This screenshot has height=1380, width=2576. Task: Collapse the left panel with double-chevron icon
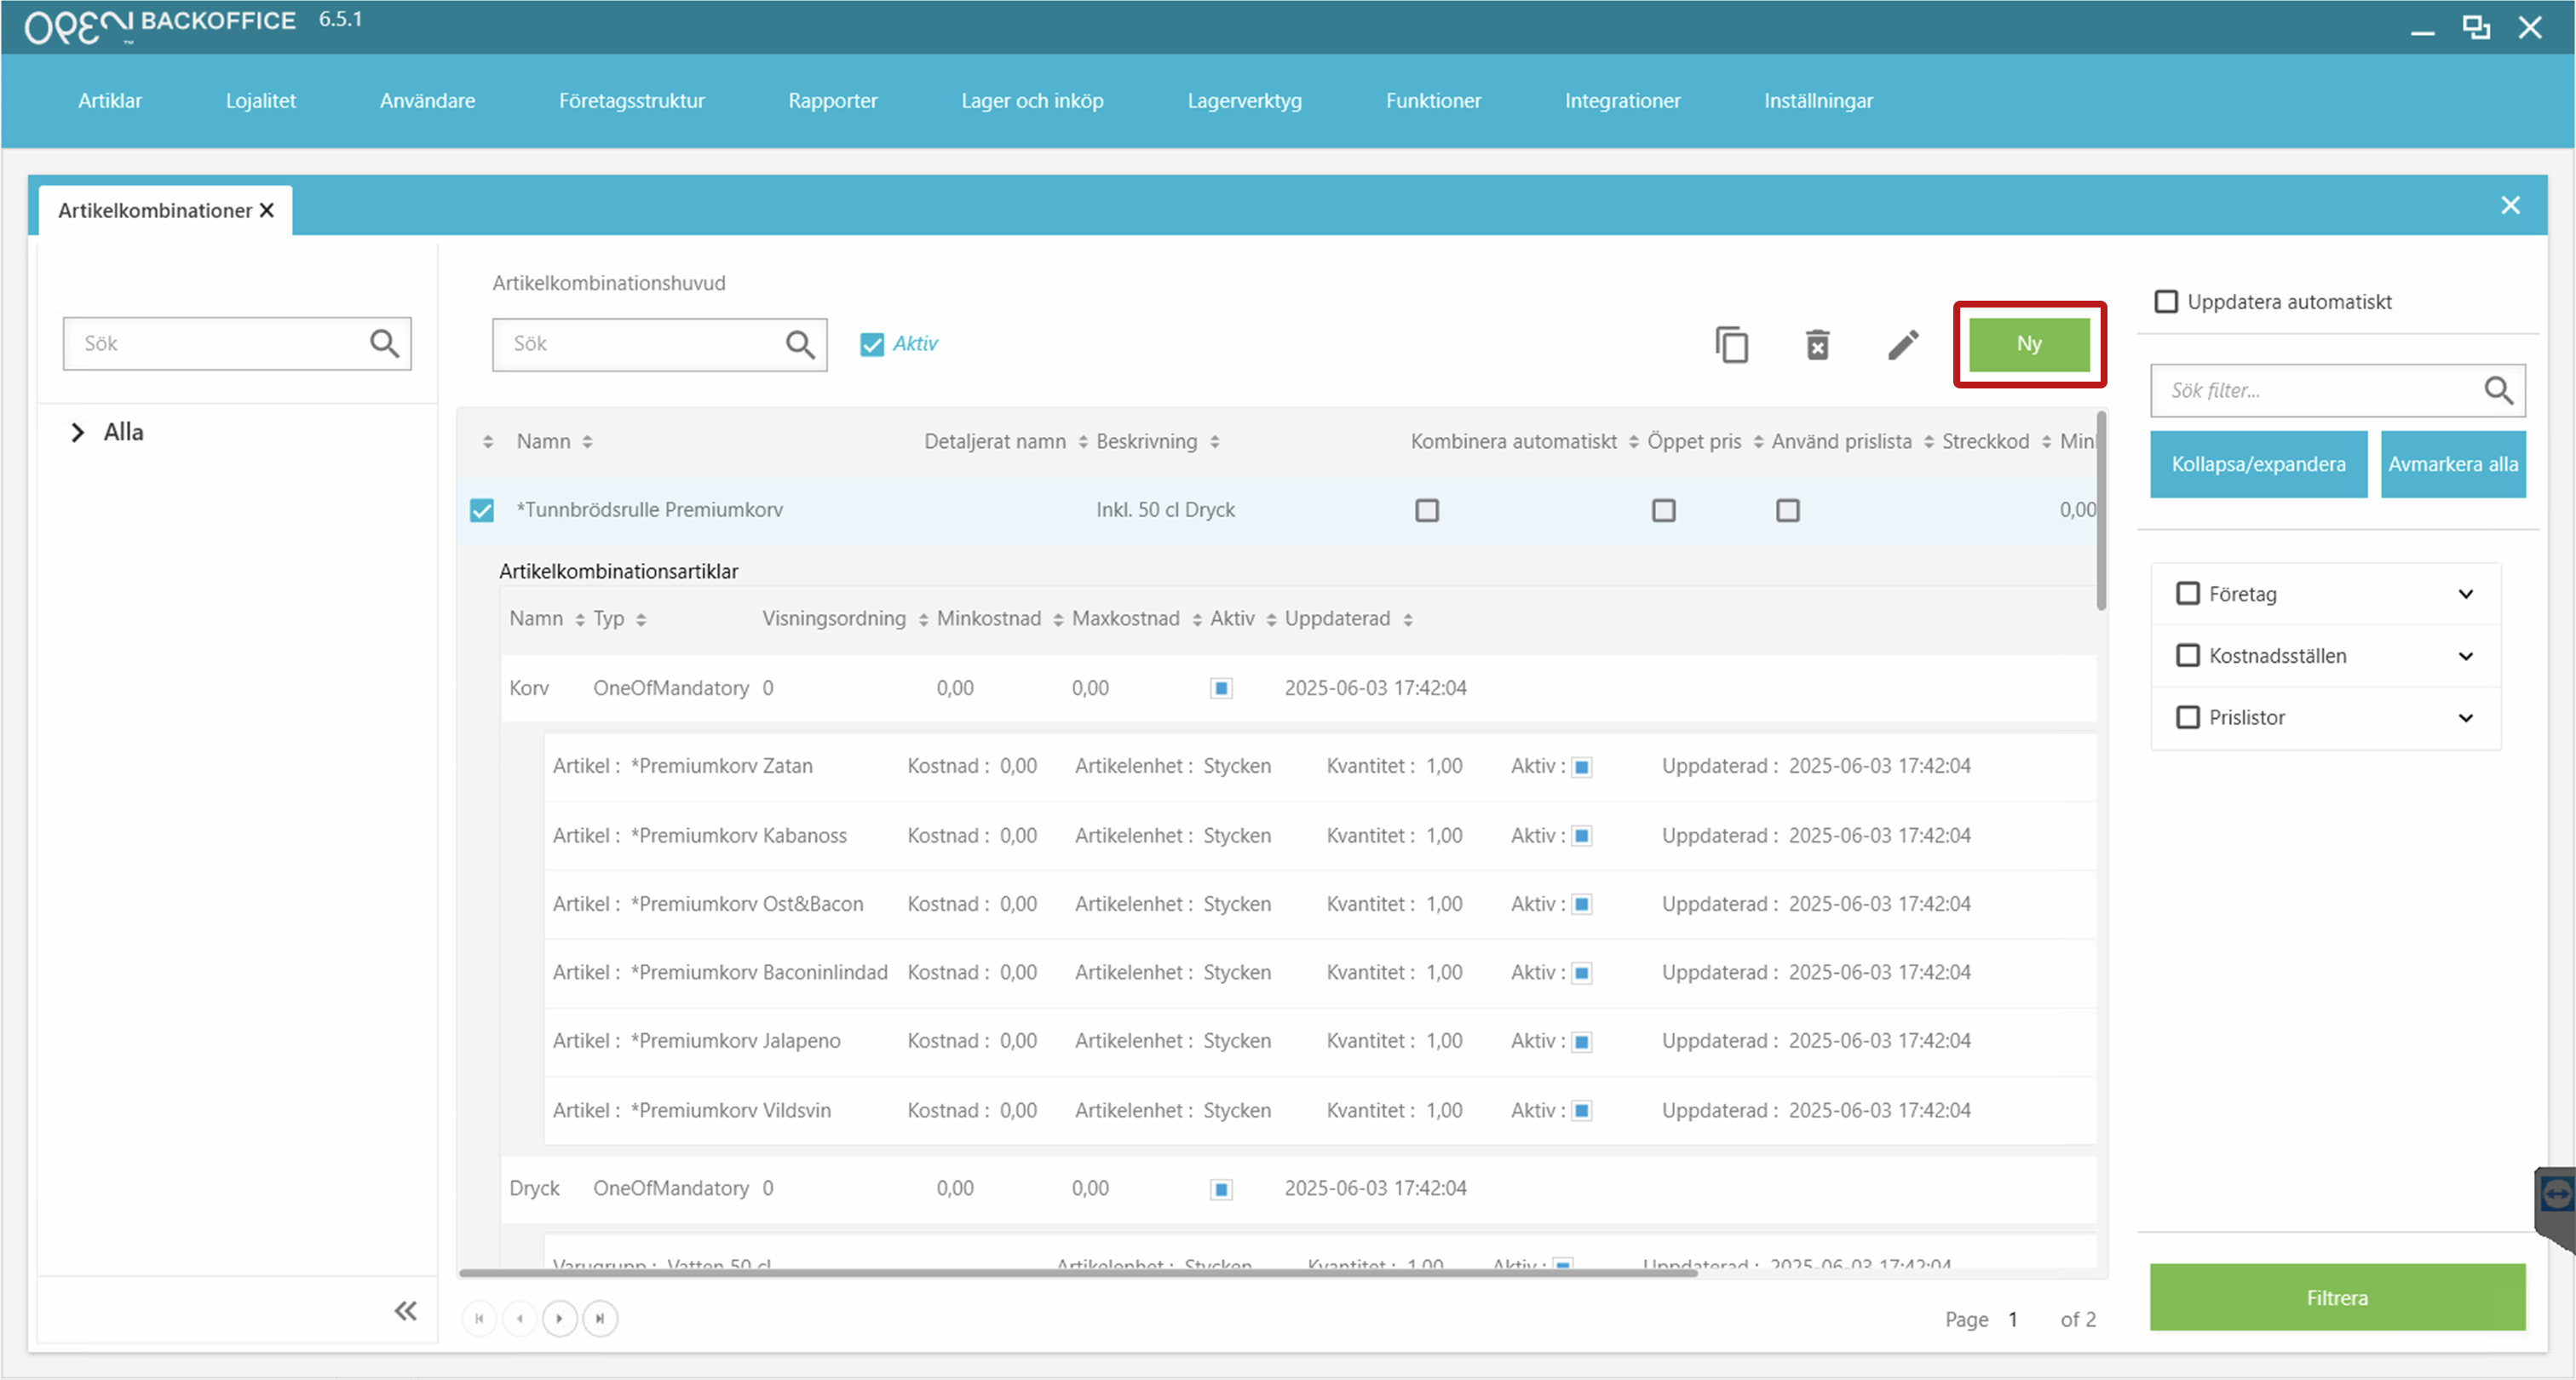(405, 1310)
